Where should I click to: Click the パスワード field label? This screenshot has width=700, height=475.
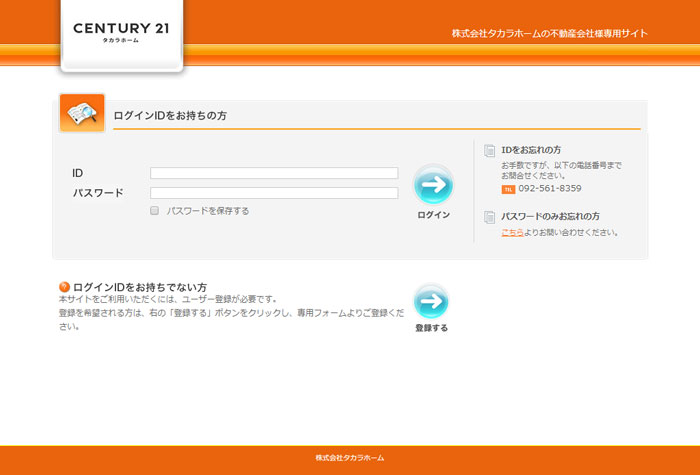click(x=98, y=193)
